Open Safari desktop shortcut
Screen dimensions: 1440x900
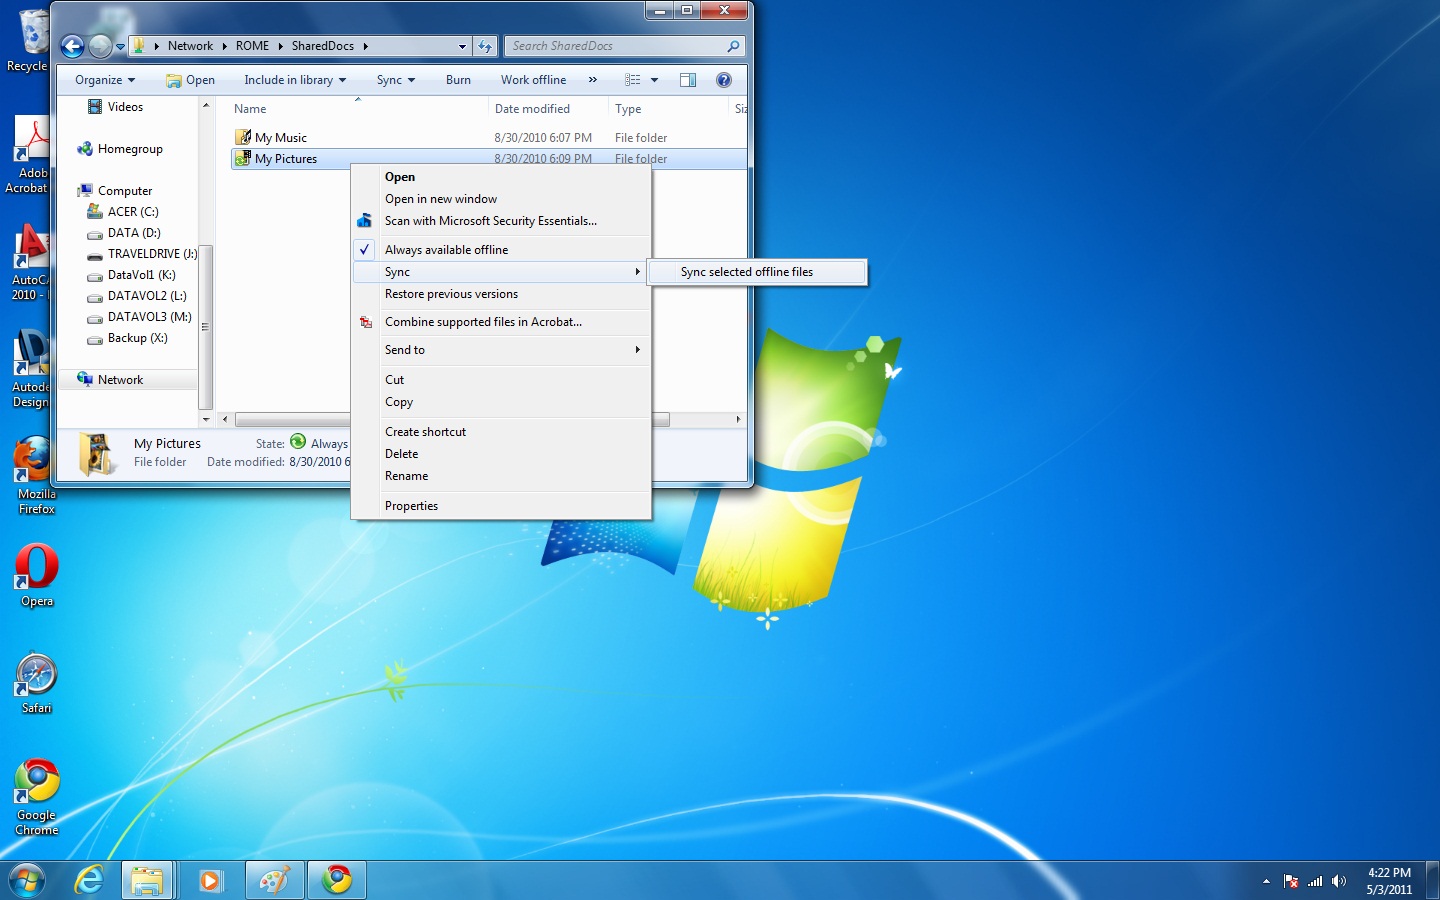pyautogui.click(x=36, y=683)
